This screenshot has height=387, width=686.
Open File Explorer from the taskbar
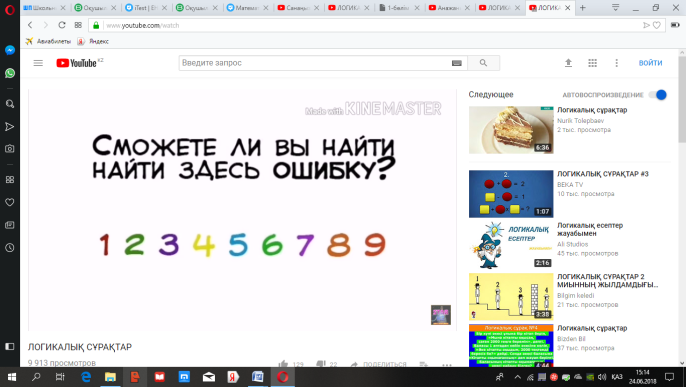pos(110,377)
